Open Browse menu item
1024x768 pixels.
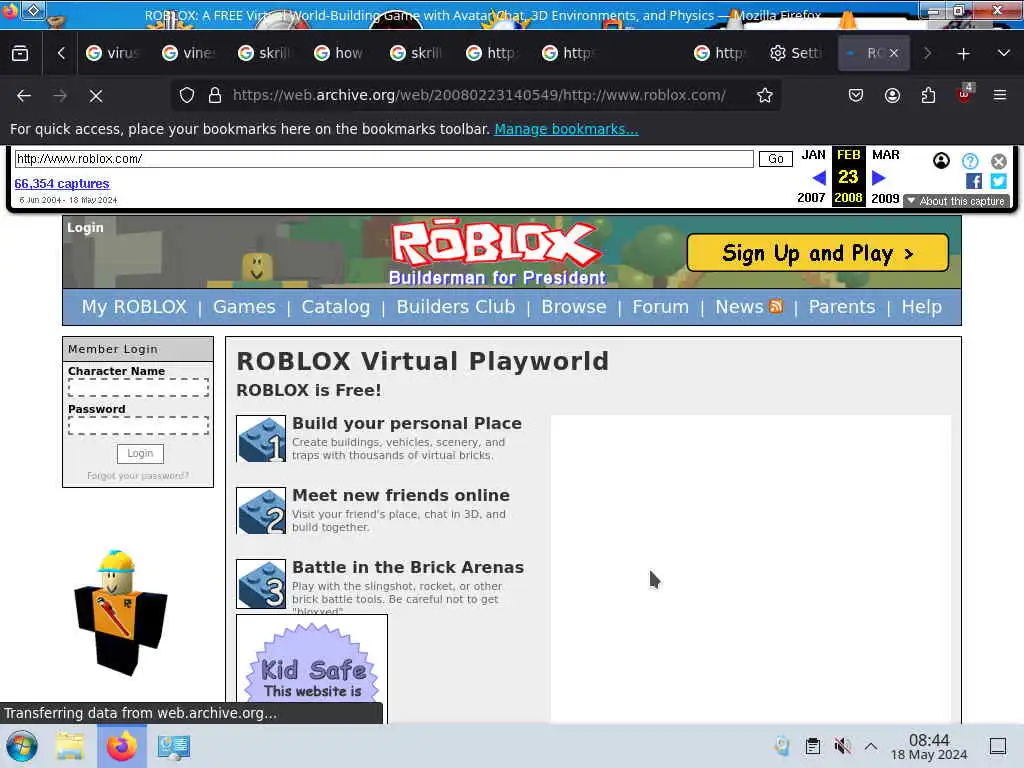point(574,307)
